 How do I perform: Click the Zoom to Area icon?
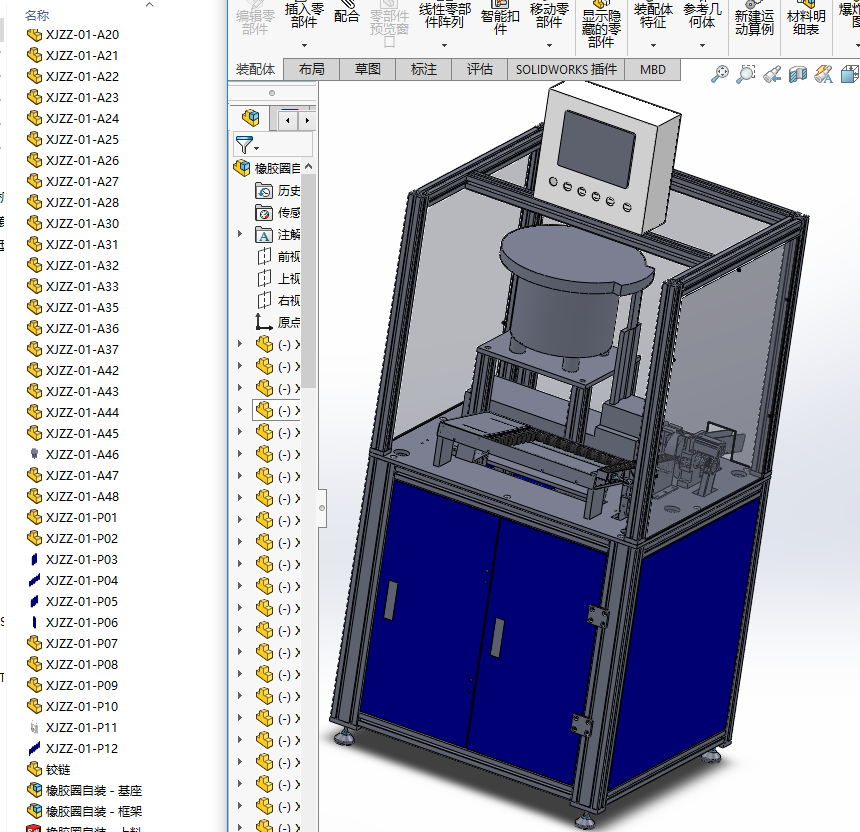point(746,73)
